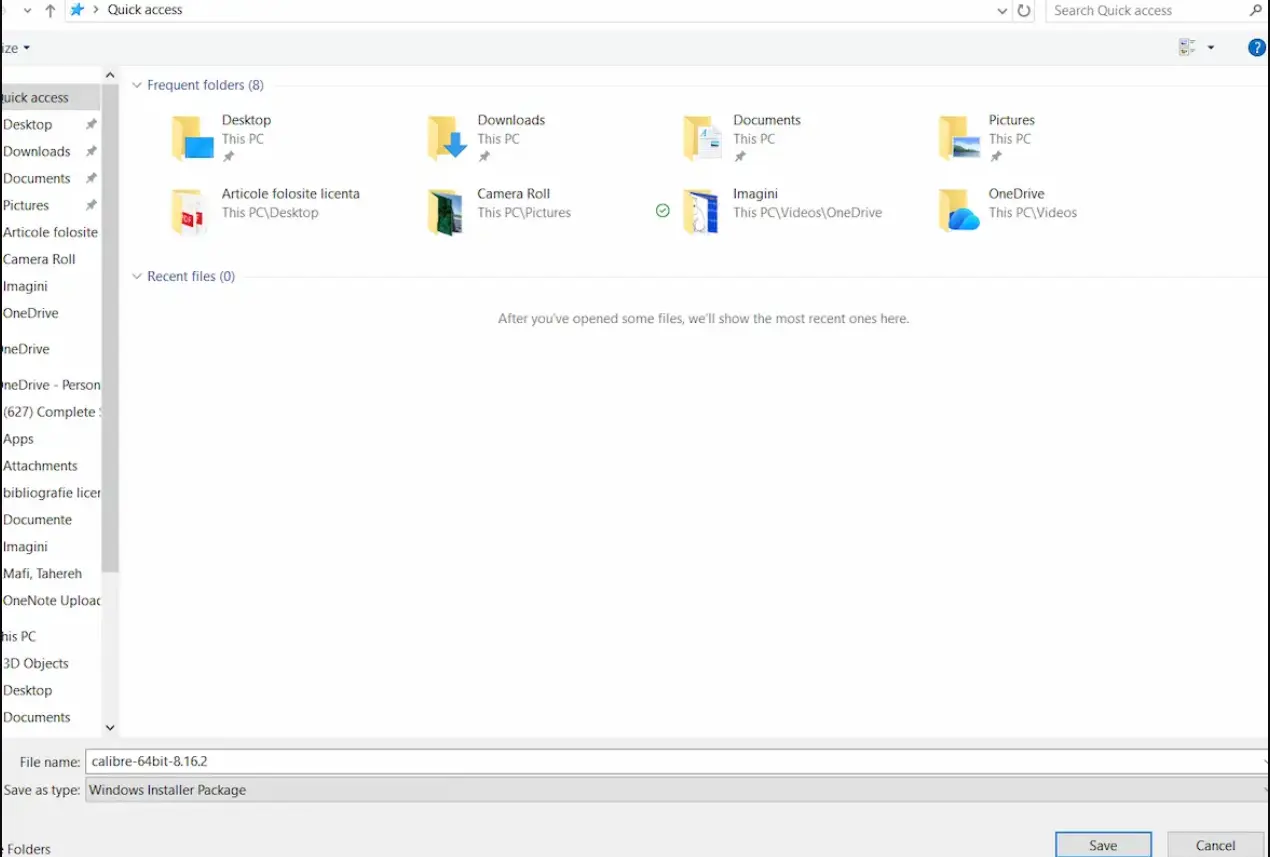Image resolution: width=1270 pixels, height=857 pixels.
Task: Collapse the Frequent folders section
Action: (x=137, y=86)
